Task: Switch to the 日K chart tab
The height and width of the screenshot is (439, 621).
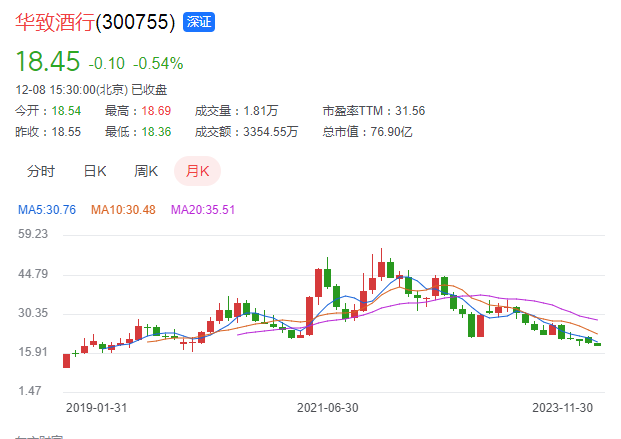Action: (95, 171)
